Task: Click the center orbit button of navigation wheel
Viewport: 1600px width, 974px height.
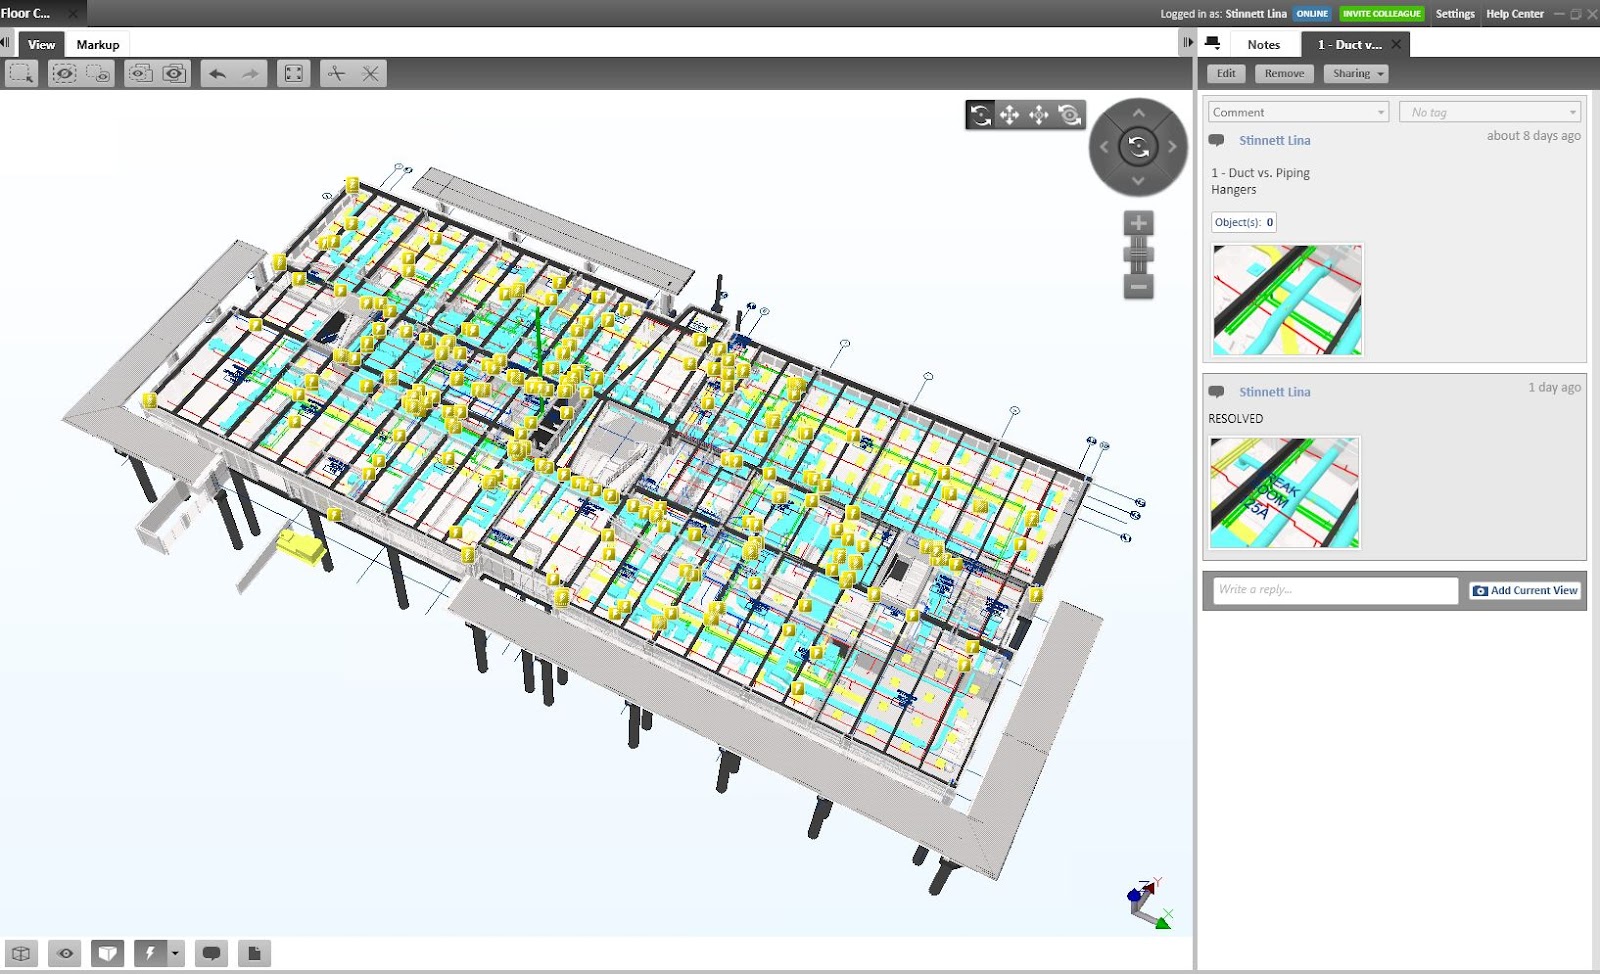Action: [1138, 147]
